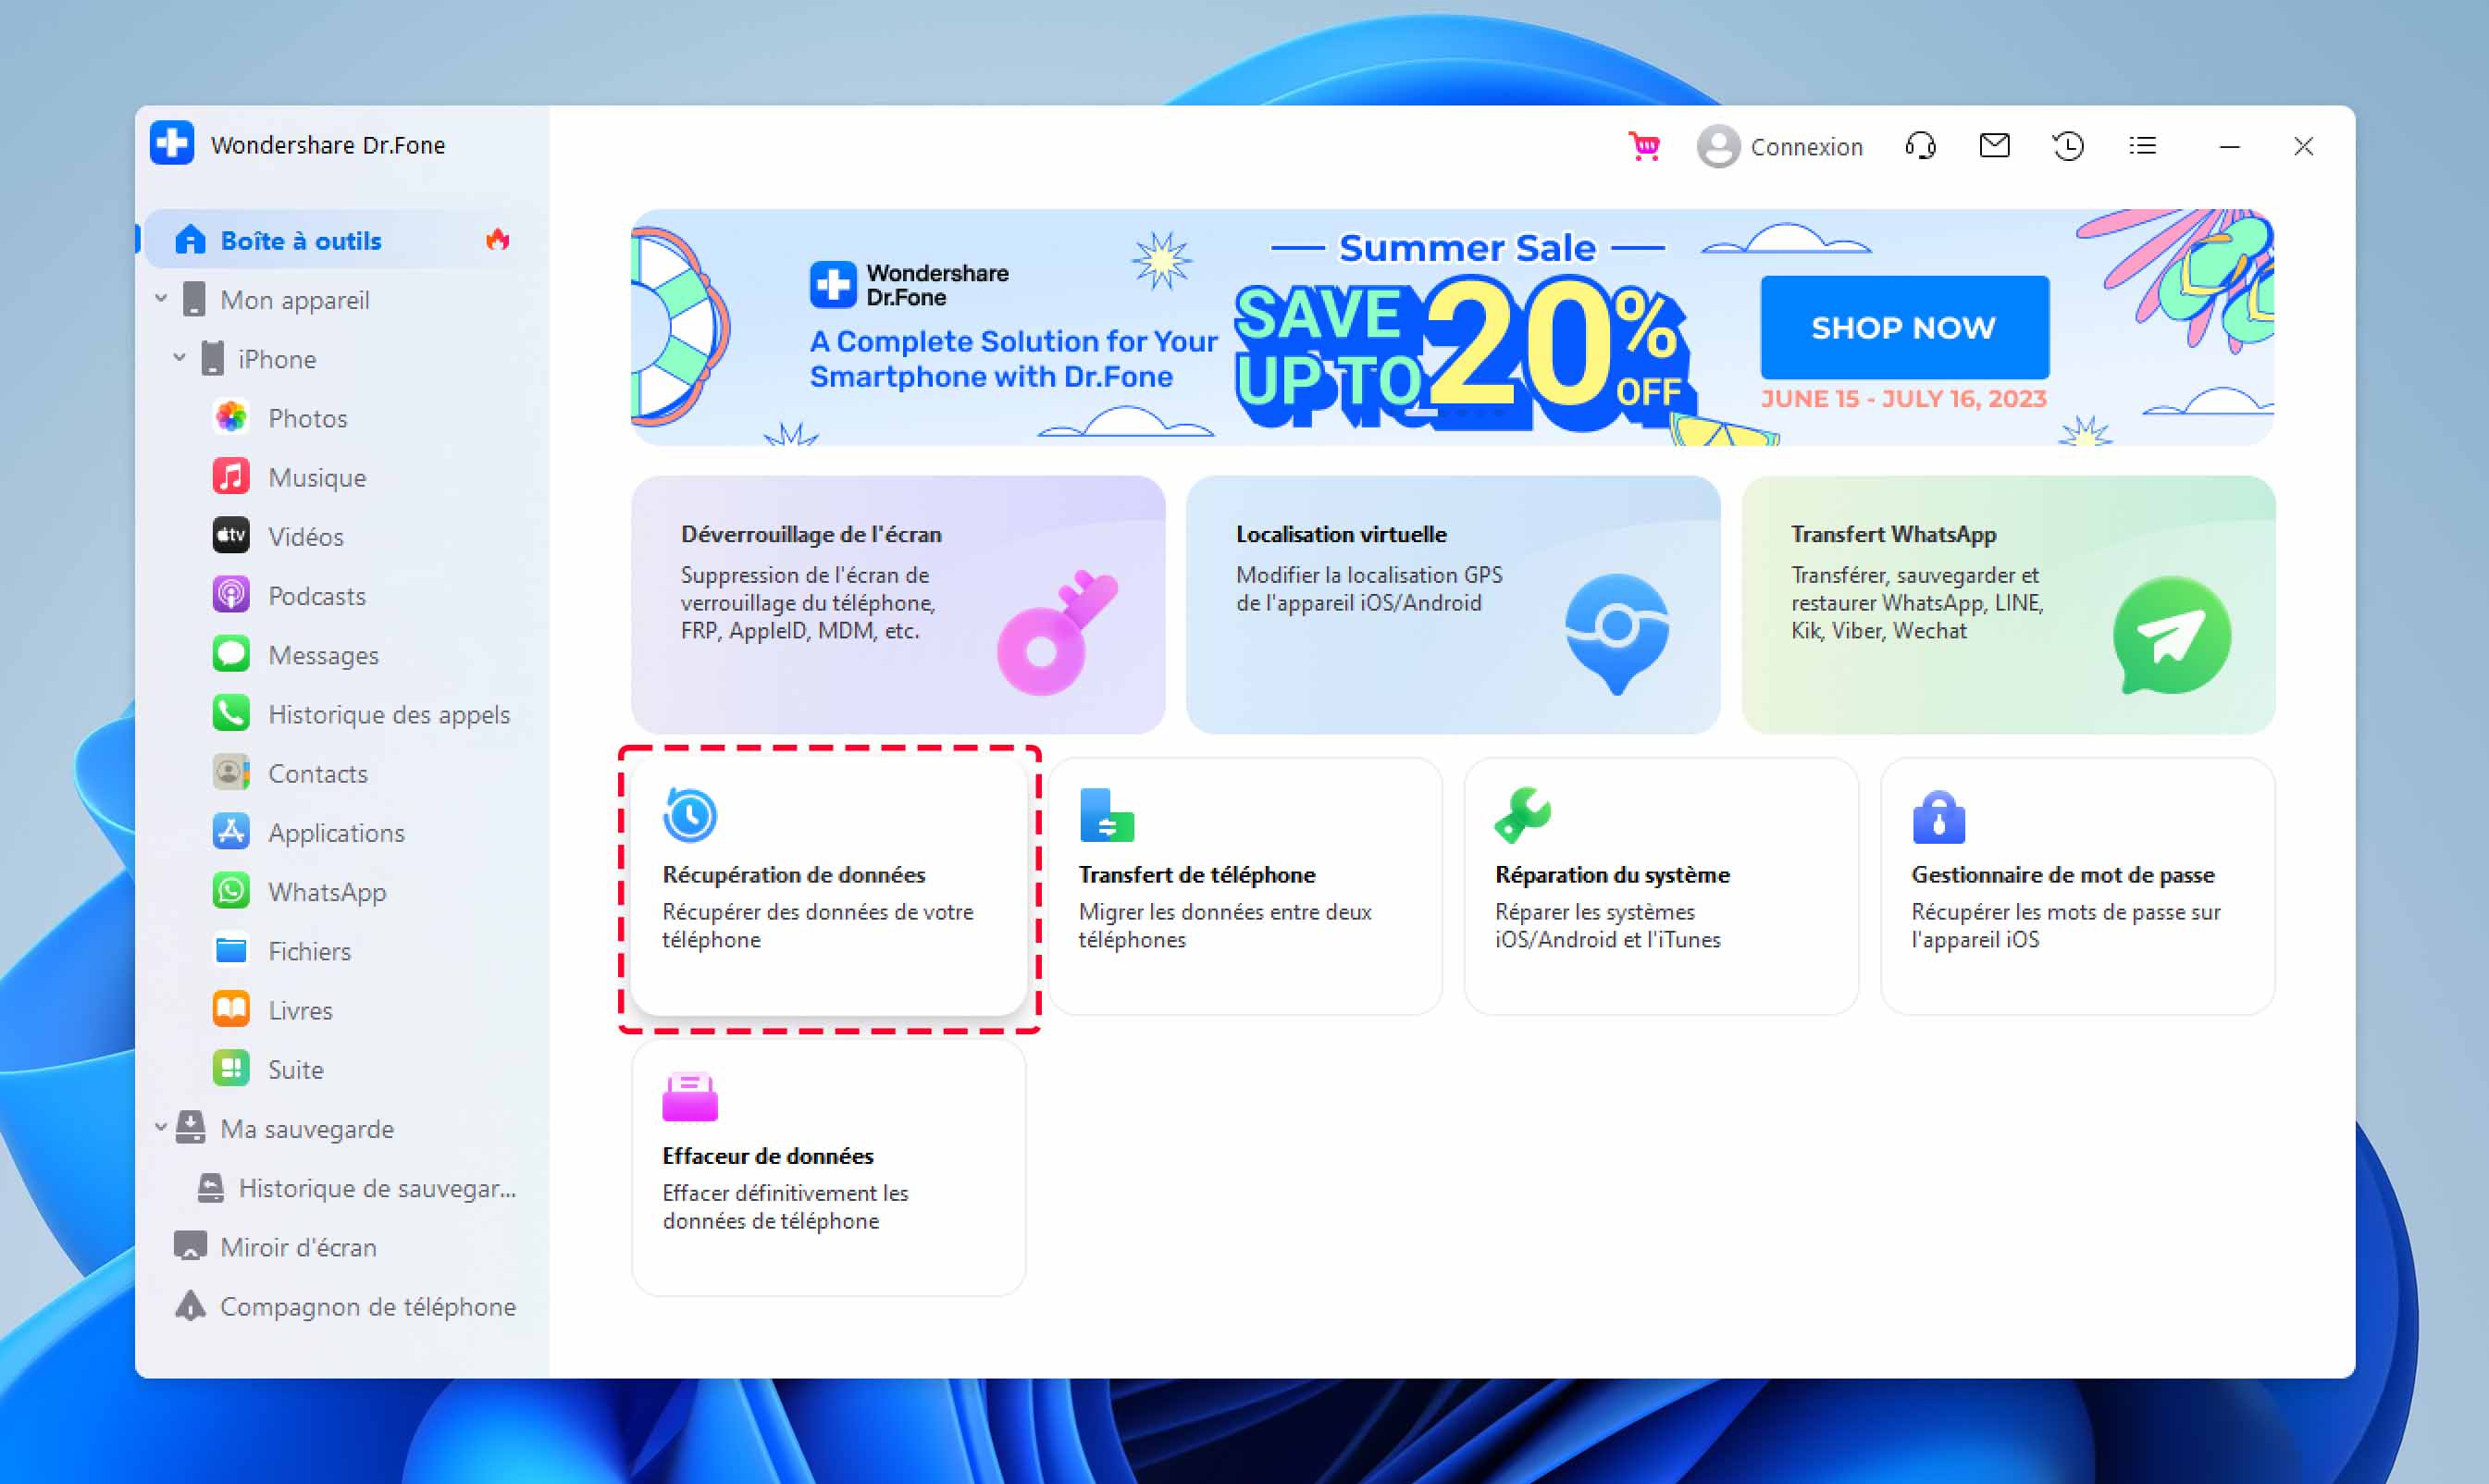This screenshot has height=1484, width=2489.
Task: Open Gestionnaire de mot de passe tool
Action: pos(2078,886)
